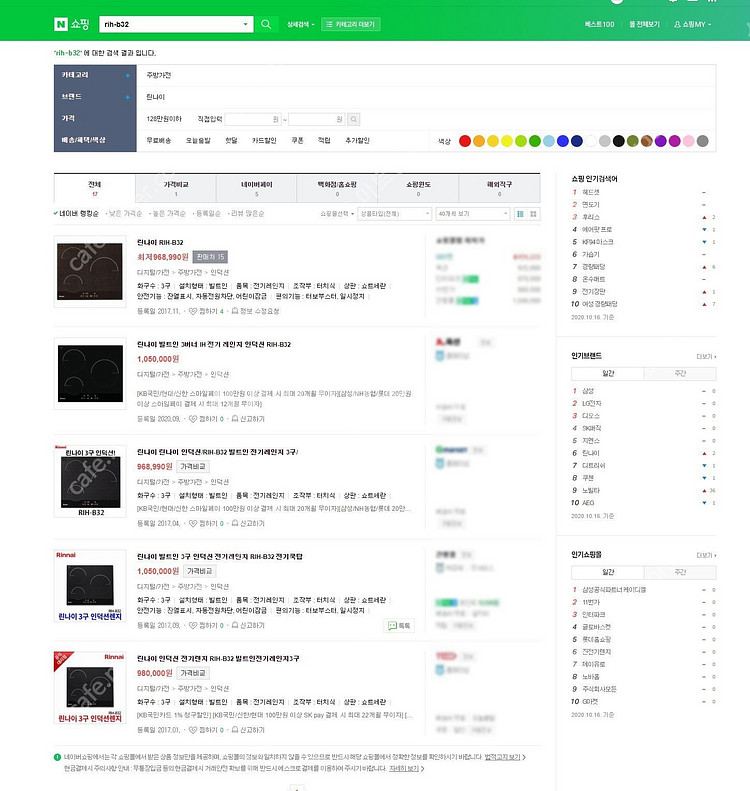Viewport: 750px width, 791px height.
Task: Open the Best 100 link
Action: coord(599,24)
